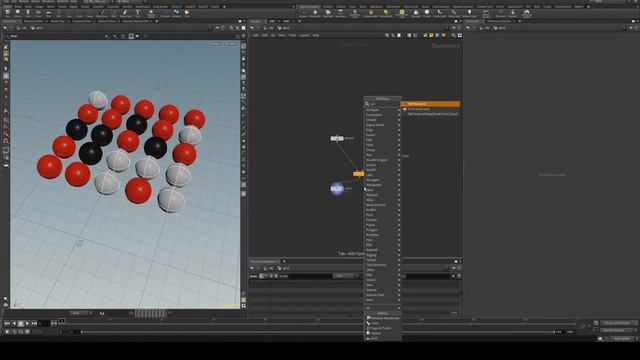Viewport: 640px width, 360px height.
Task: Open the Test Geometry category in TAB menu
Action: click(382, 265)
